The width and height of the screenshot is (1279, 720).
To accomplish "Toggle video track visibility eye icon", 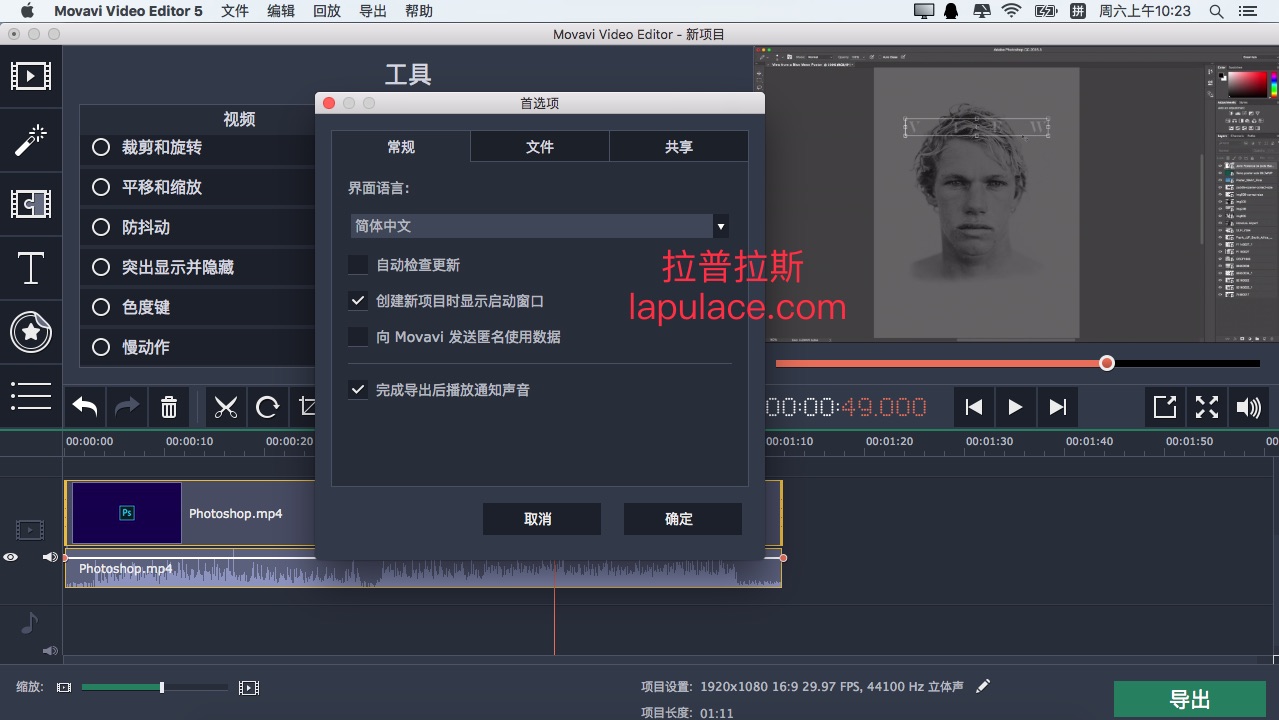I will coord(11,557).
